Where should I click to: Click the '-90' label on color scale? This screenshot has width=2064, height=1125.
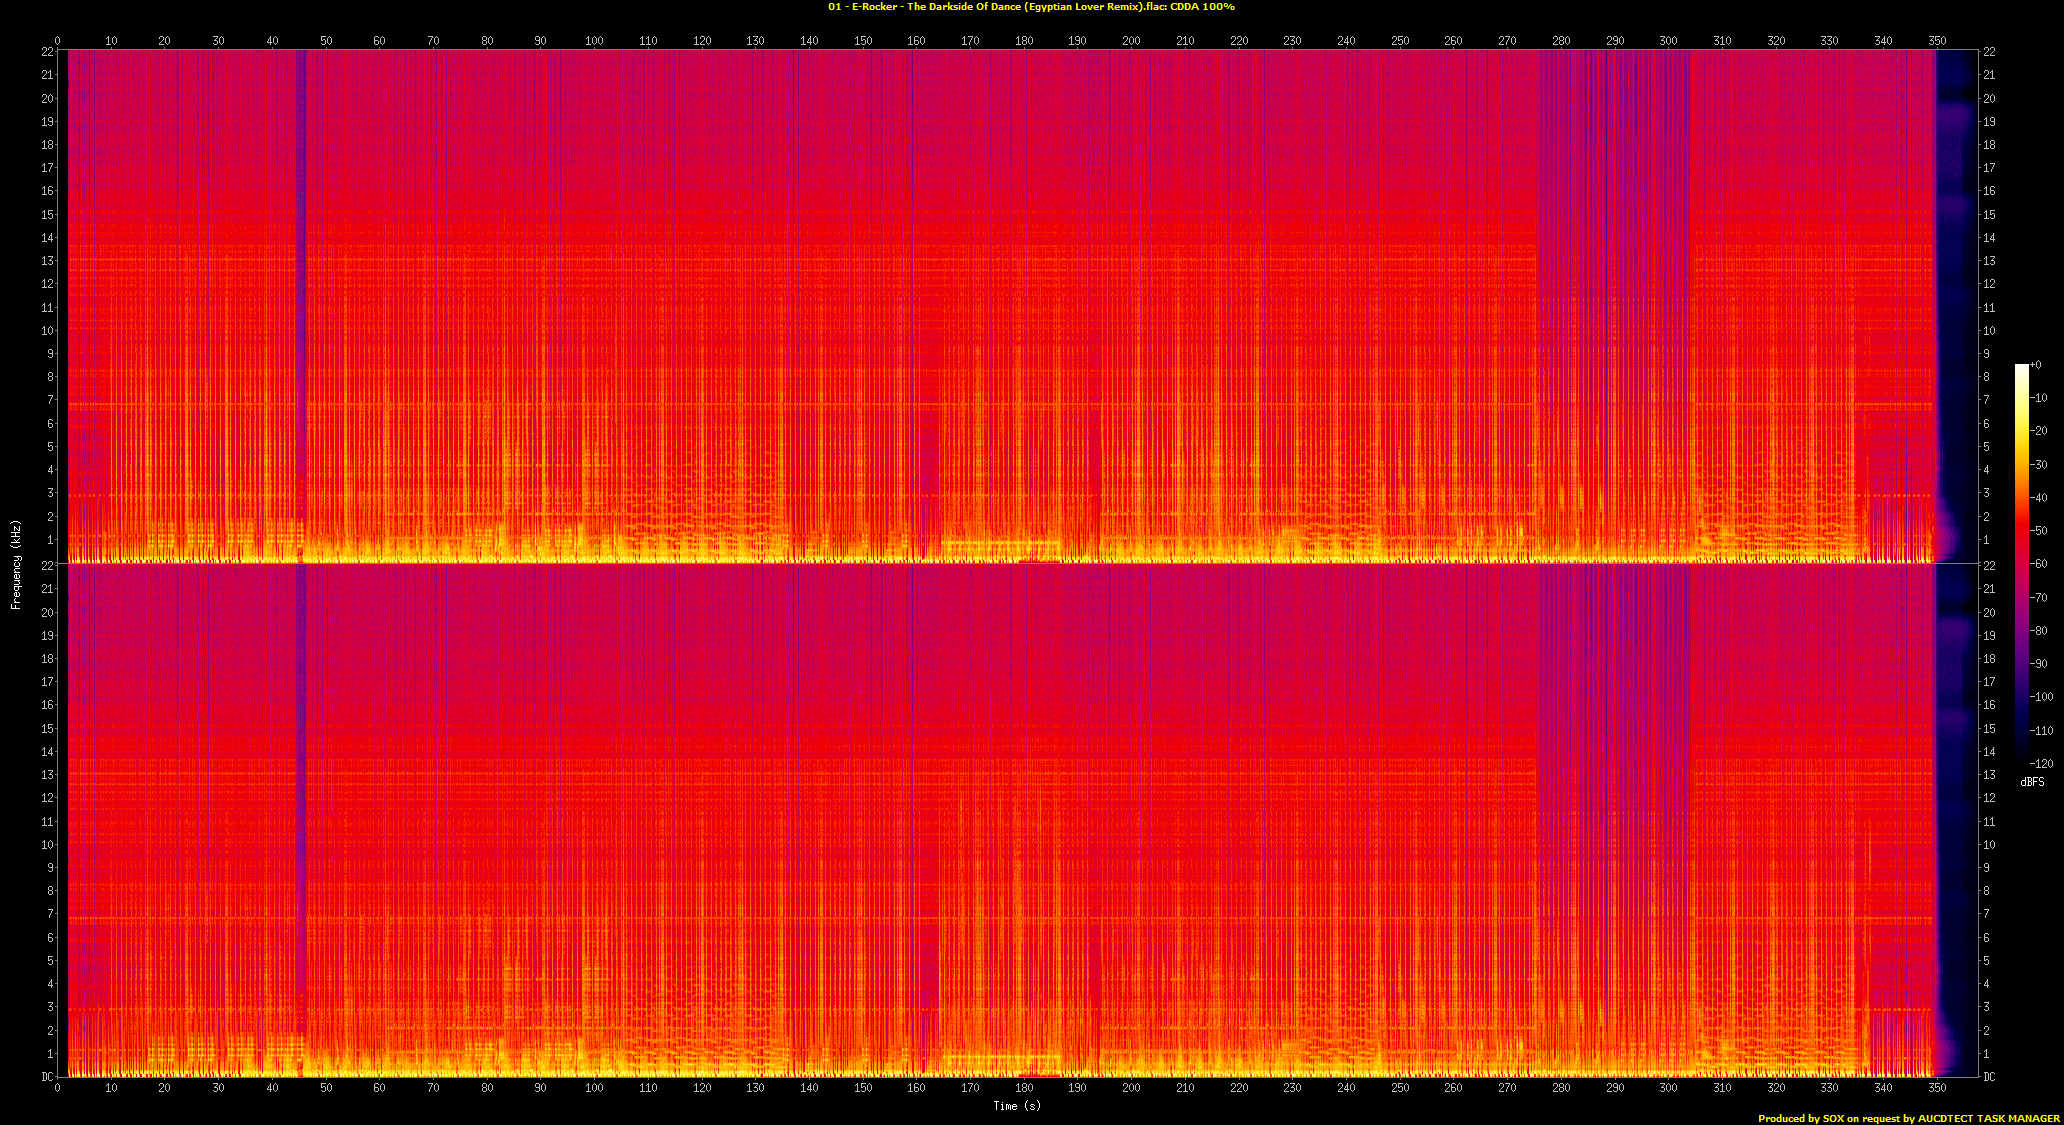click(2039, 663)
